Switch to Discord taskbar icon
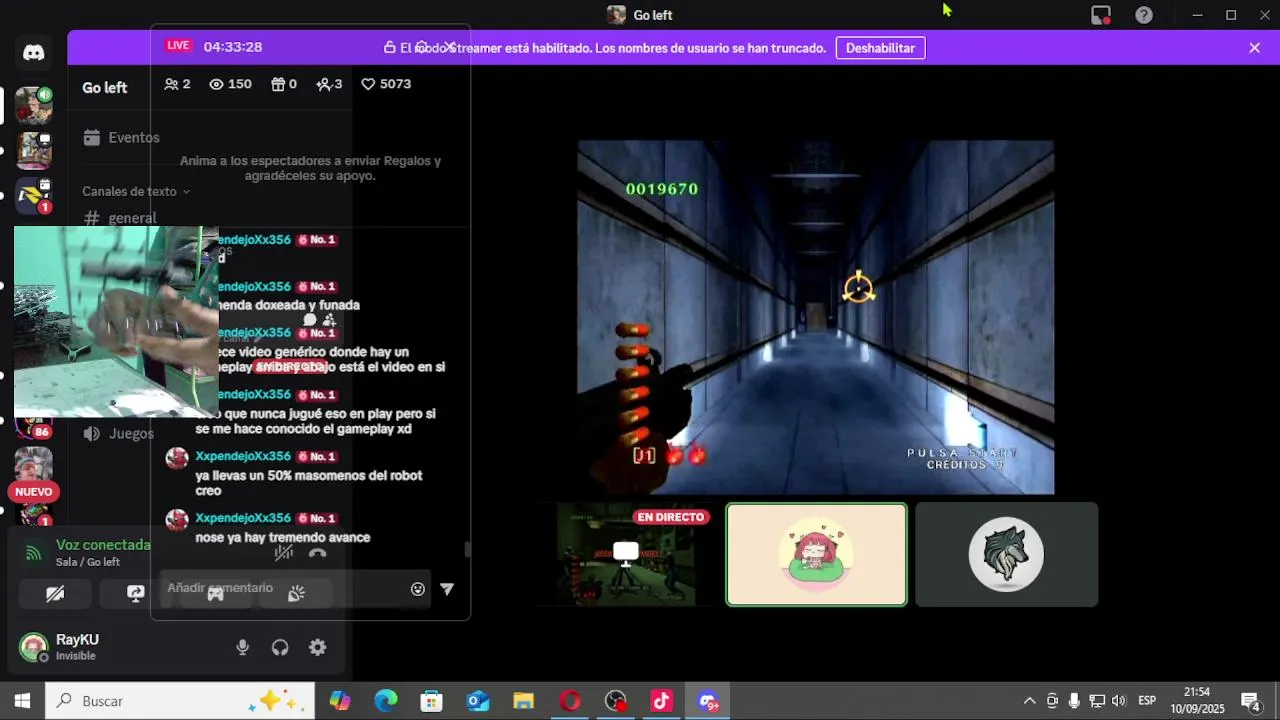The image size is (1280, 720). (708, 701)
